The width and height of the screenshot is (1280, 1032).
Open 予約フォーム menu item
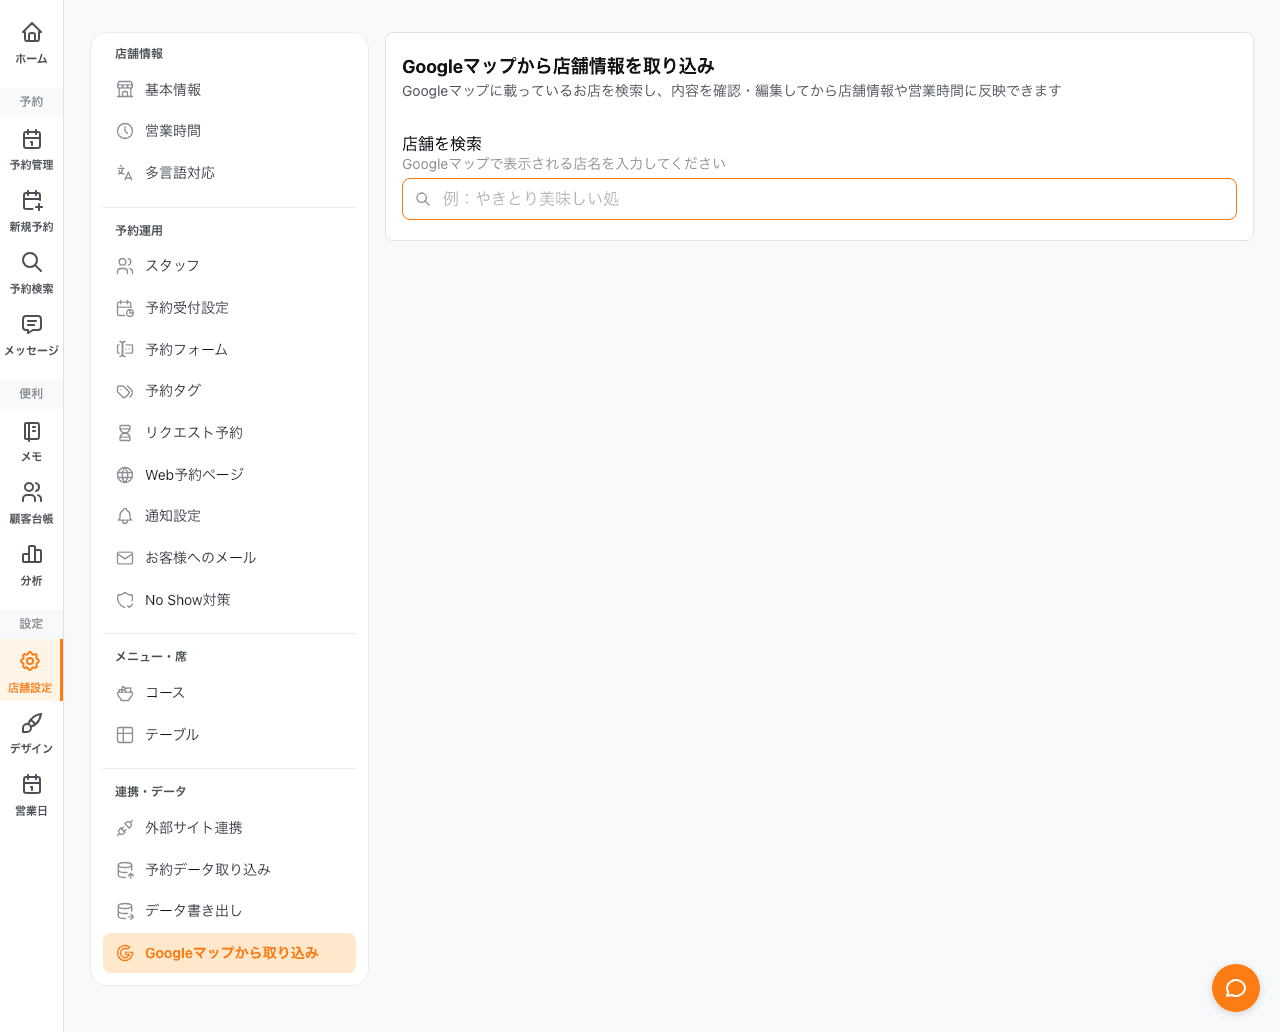[229, 350]
